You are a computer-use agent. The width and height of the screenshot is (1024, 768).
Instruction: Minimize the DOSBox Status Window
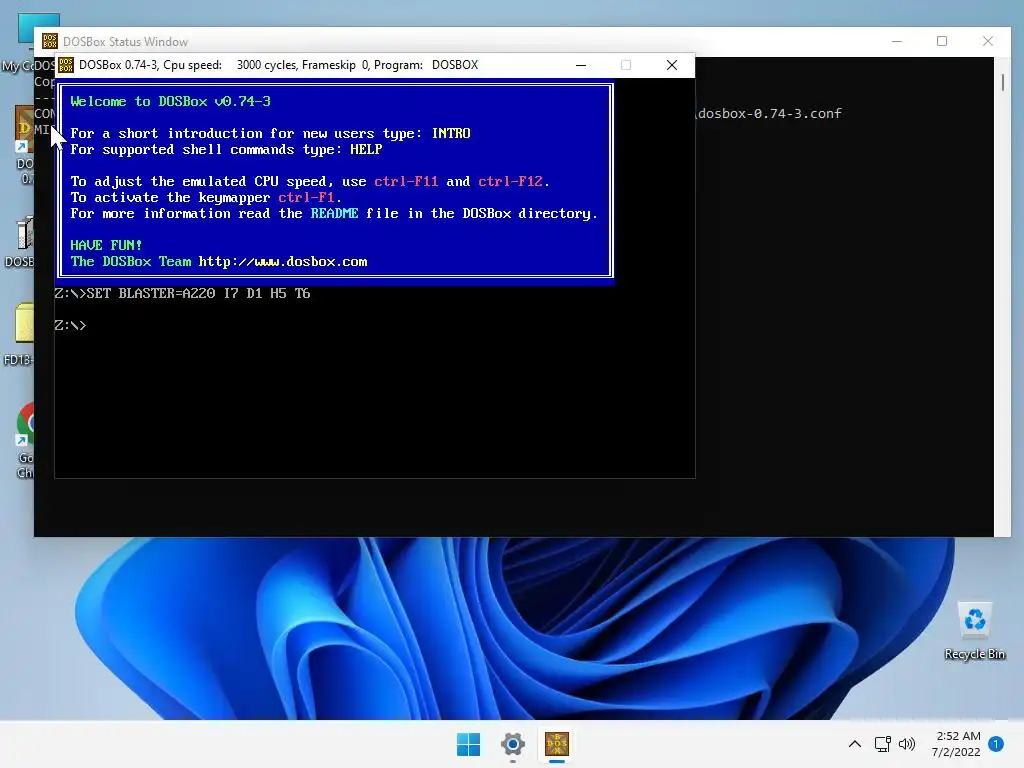[897, 41]
